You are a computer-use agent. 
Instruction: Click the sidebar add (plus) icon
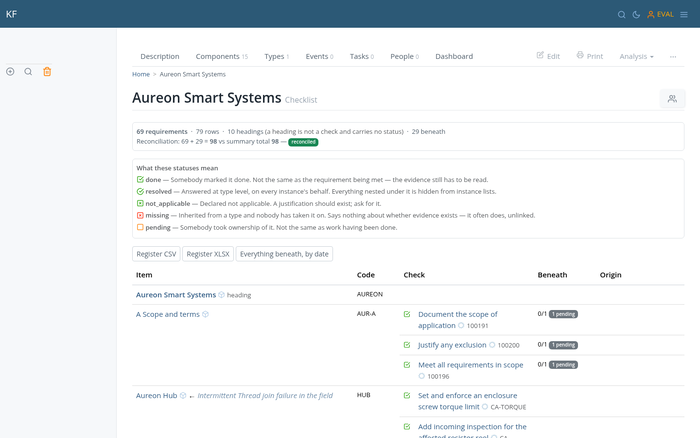point(10,71)
